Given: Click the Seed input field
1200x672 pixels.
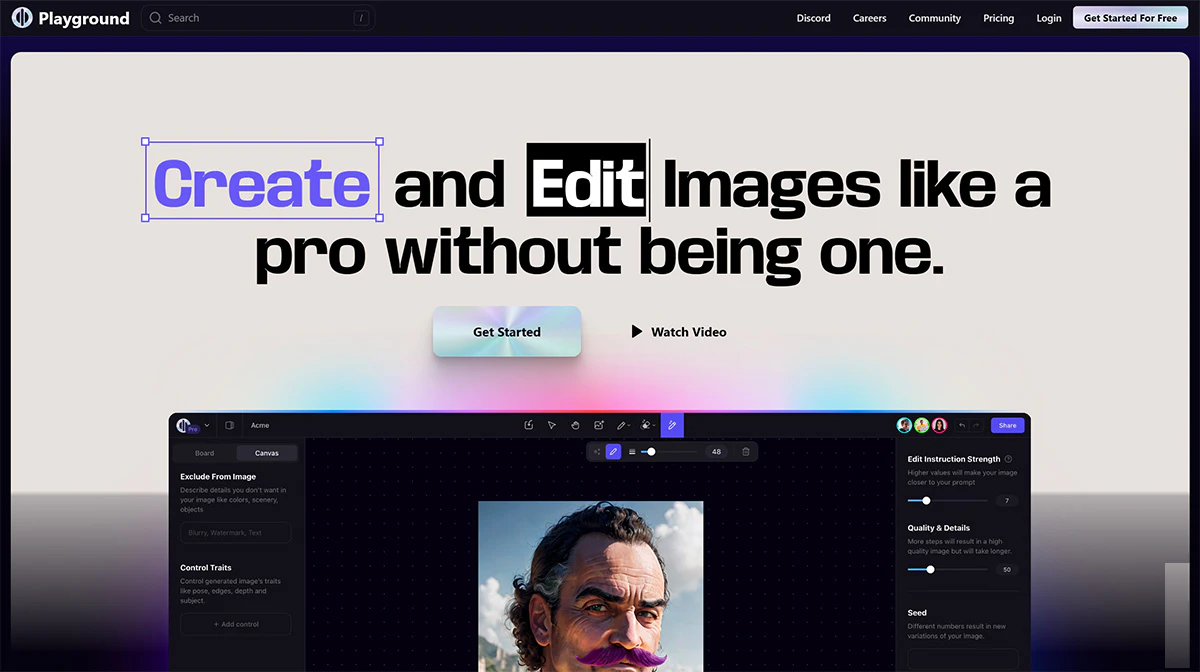Looking at the screenshot, I should click(963, 659).
